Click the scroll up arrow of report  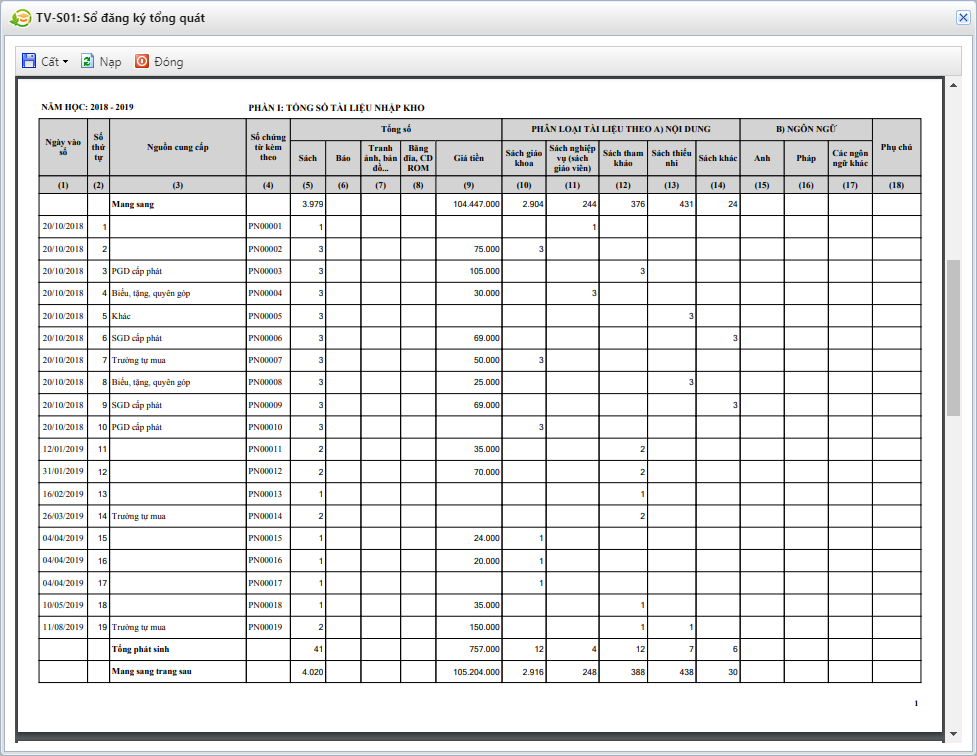953,85
